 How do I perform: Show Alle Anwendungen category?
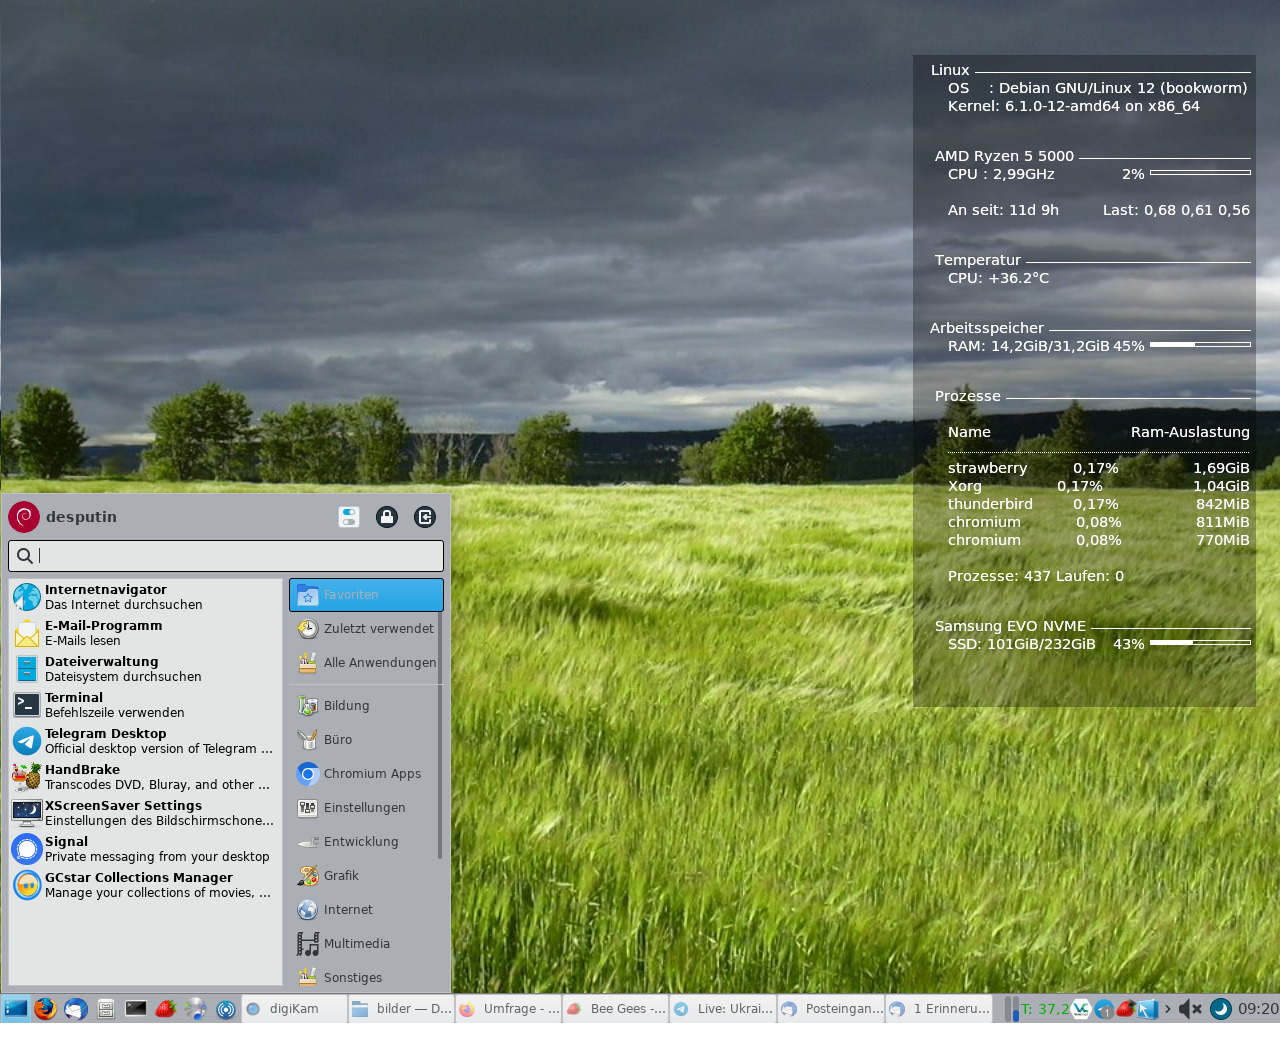[x=366, y=663]
